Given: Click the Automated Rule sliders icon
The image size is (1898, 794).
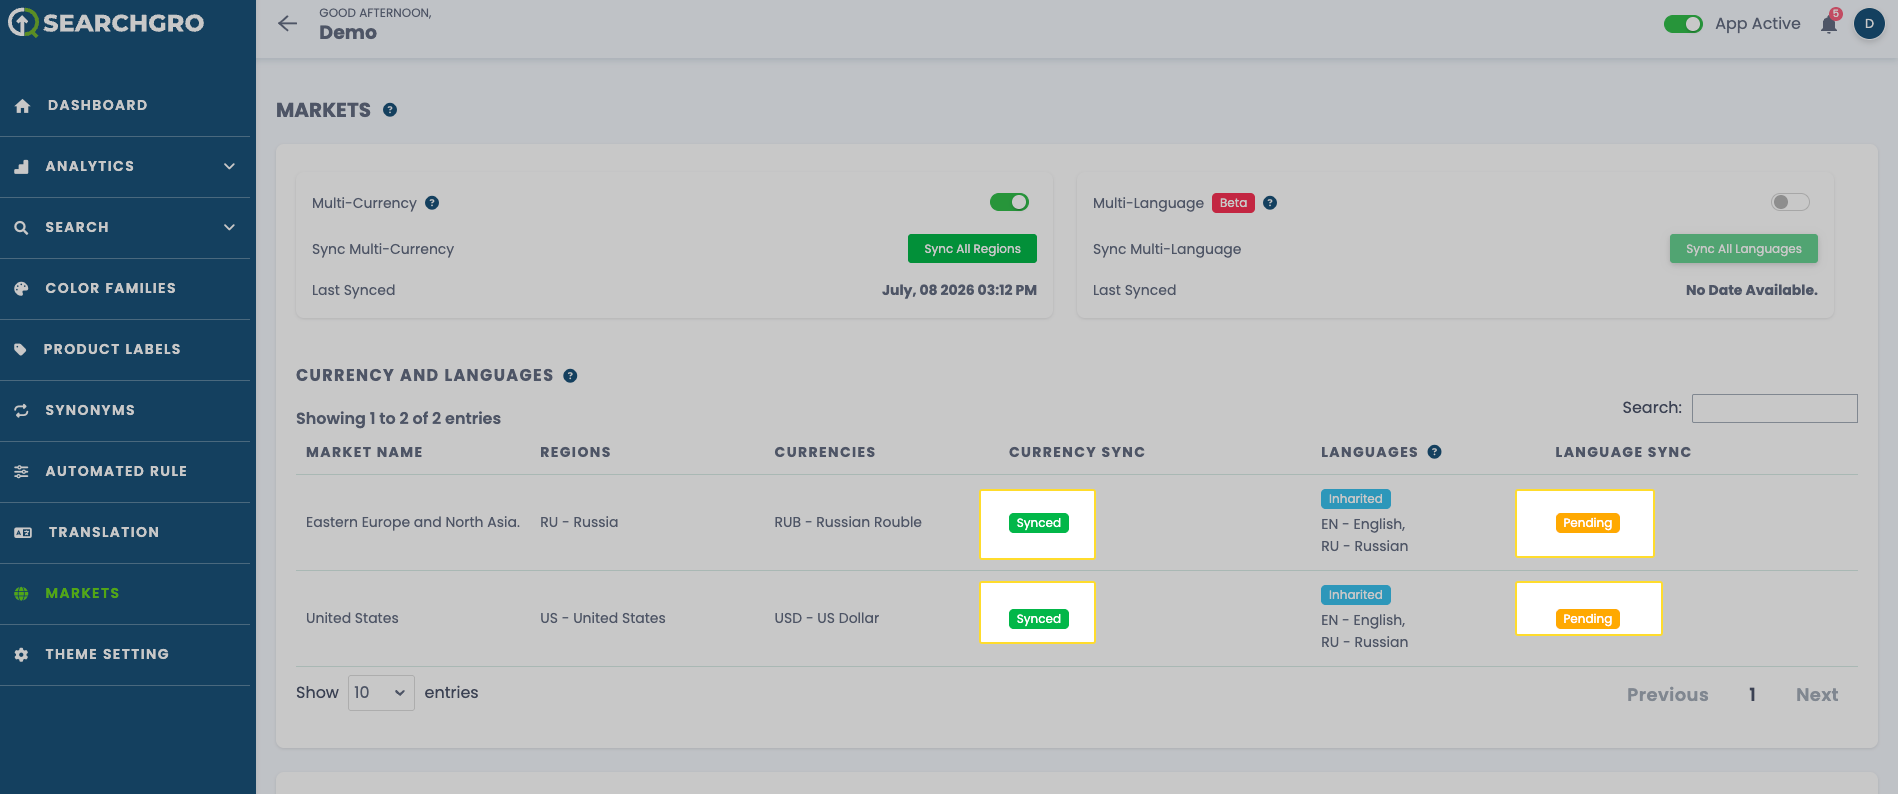Looking at the screenshot, I should coord(21,472).
